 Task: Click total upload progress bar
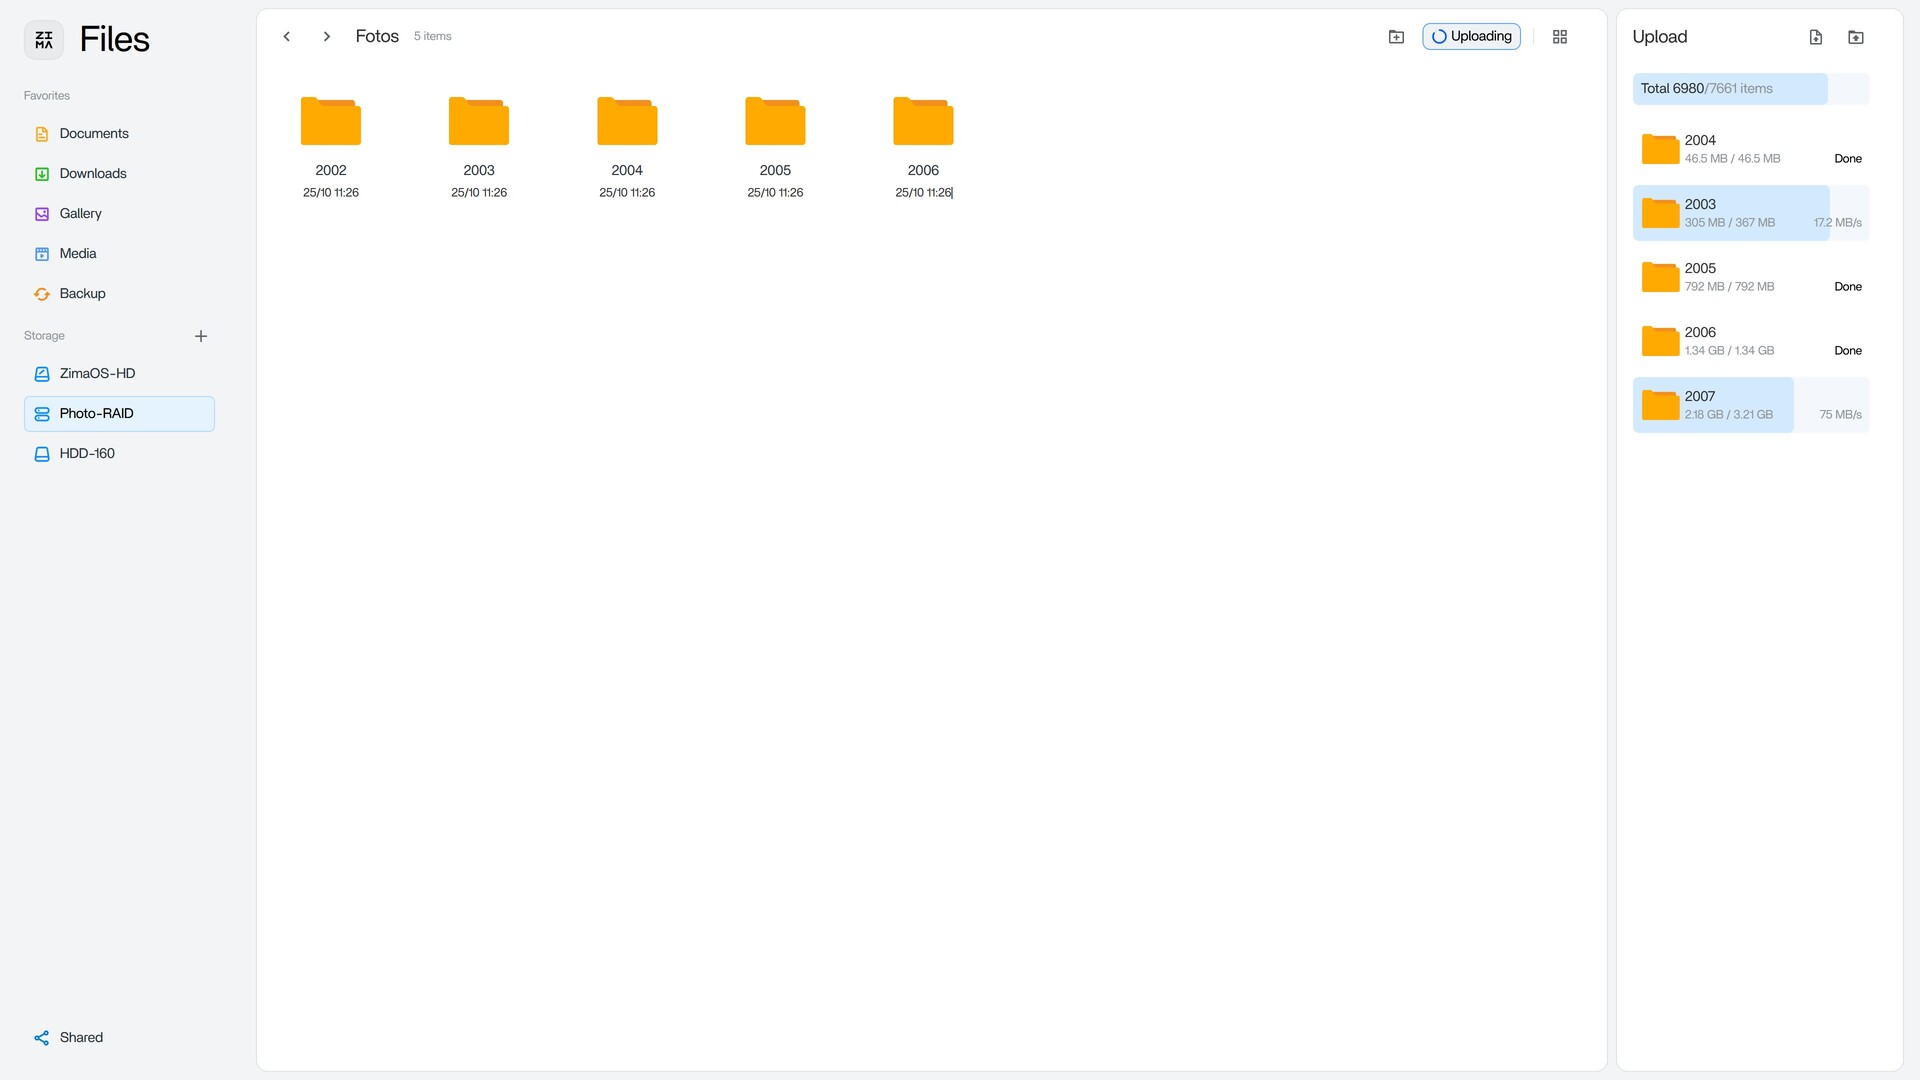pyautogui.click(x=1750, y=89)
